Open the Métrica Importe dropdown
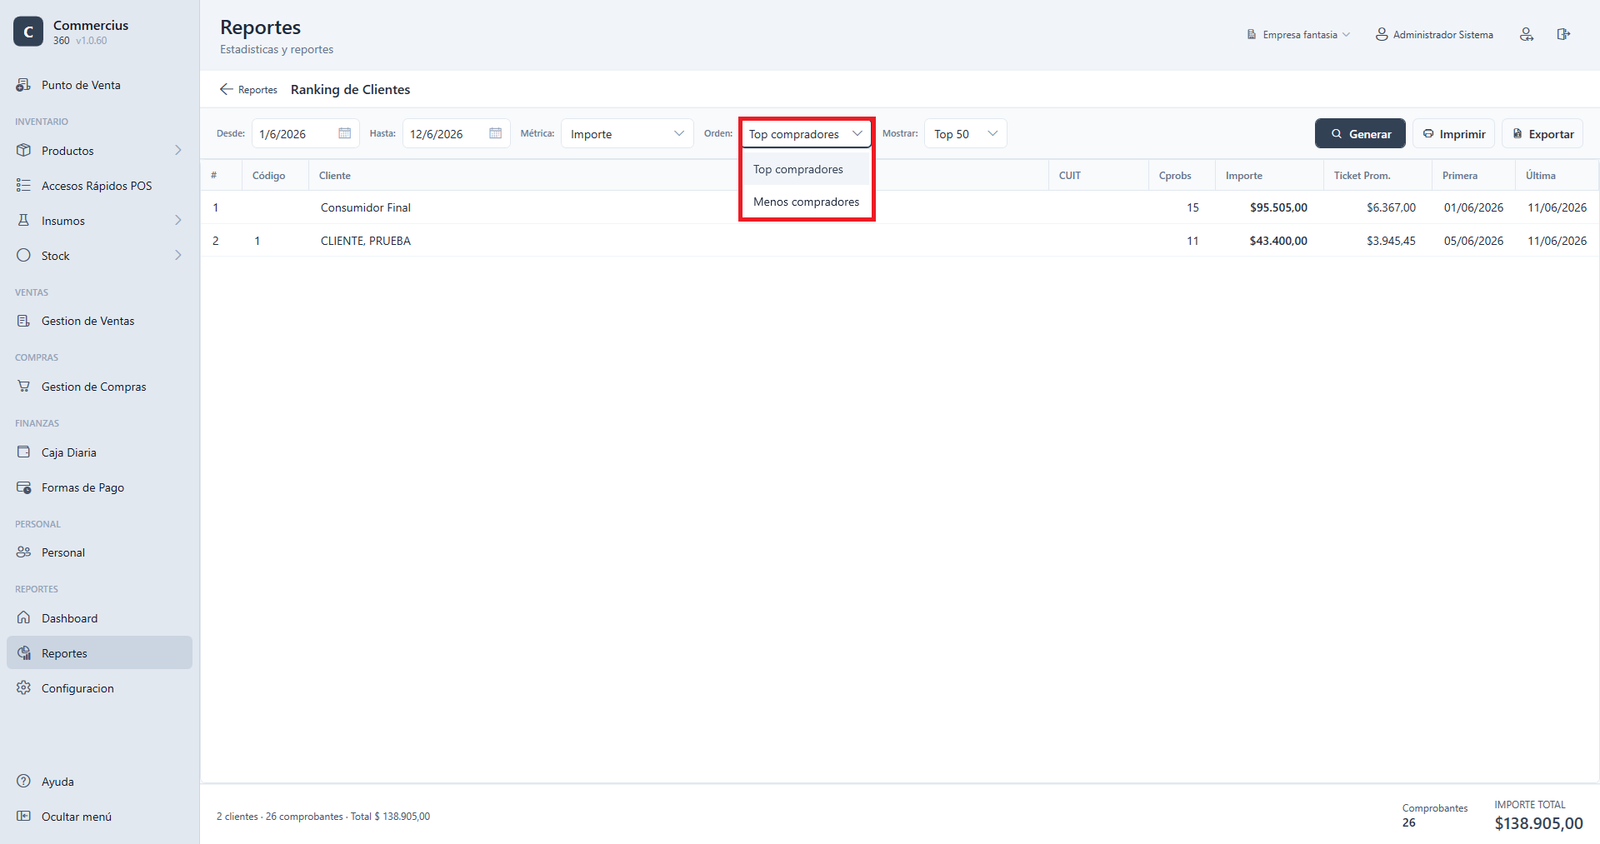 coord(627,134)
